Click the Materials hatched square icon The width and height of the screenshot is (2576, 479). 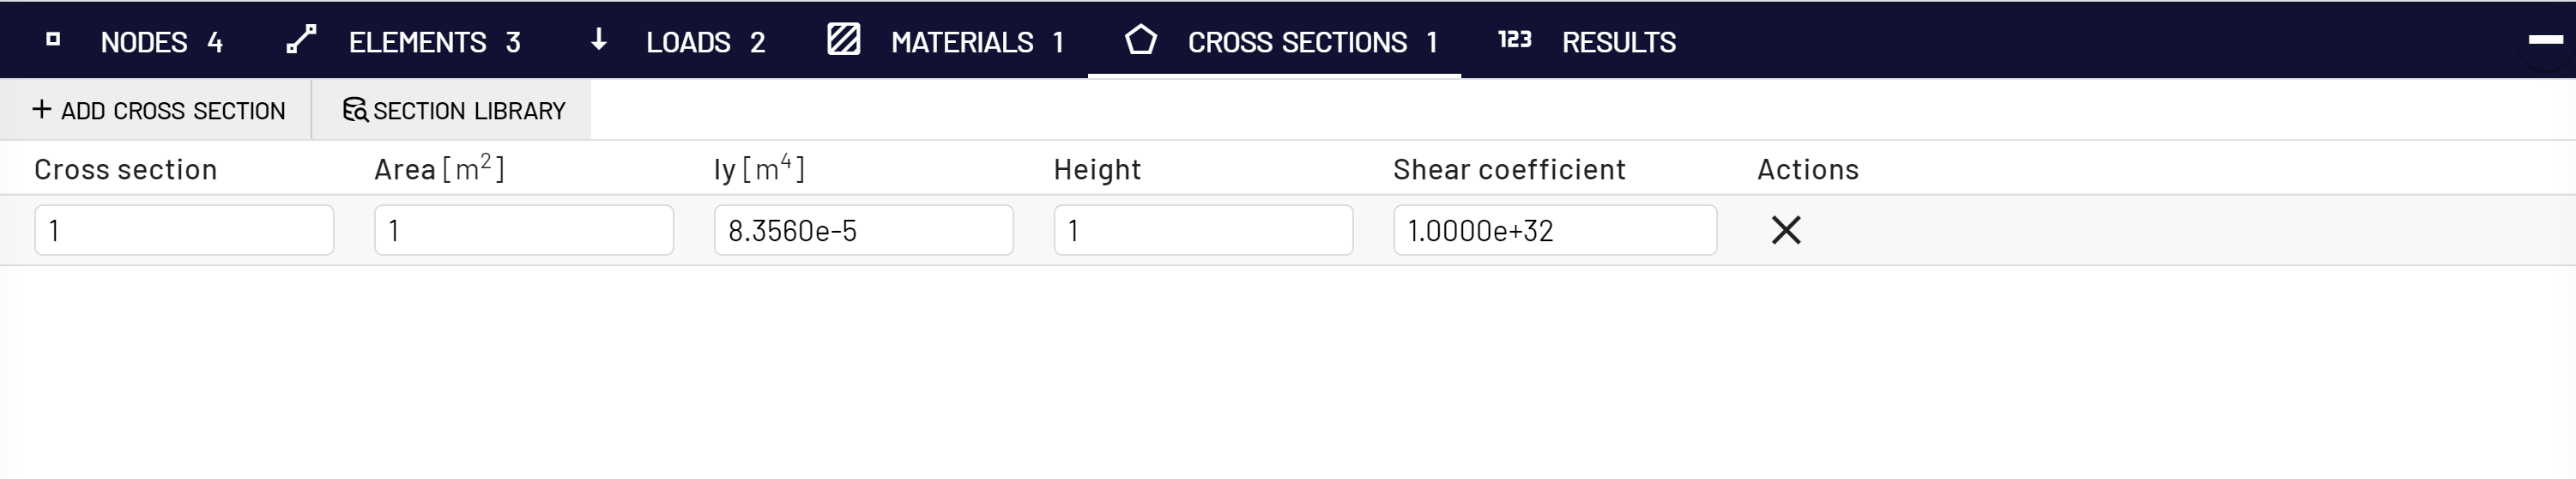click(843, 40)
